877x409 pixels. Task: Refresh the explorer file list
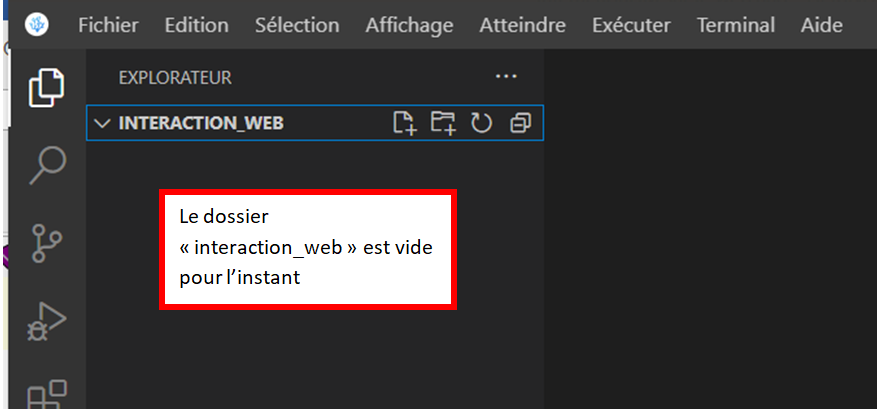click(x=482, y=123)
